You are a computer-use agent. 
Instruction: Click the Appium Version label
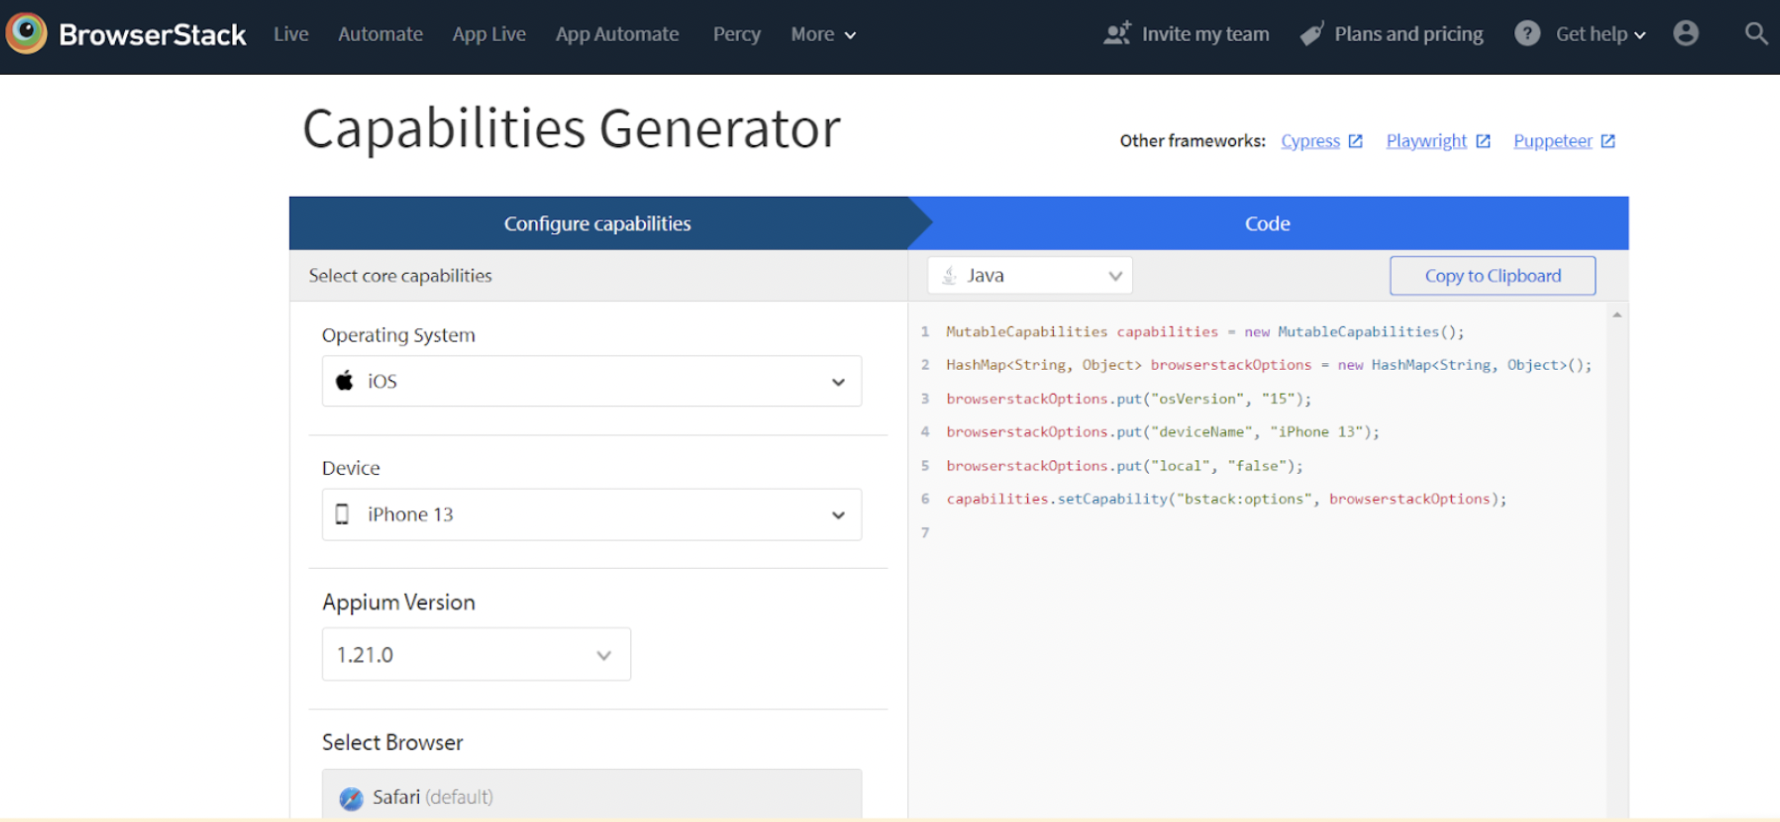[x=398, y=602]
